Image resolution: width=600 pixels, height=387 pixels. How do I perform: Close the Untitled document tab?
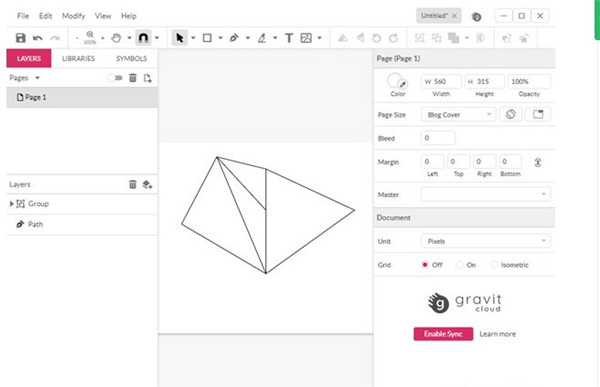click(x=454, y=16)
